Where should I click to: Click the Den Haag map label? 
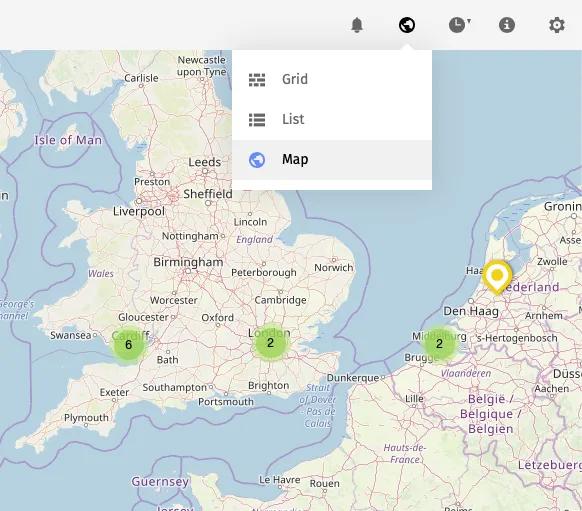(471, 311)
